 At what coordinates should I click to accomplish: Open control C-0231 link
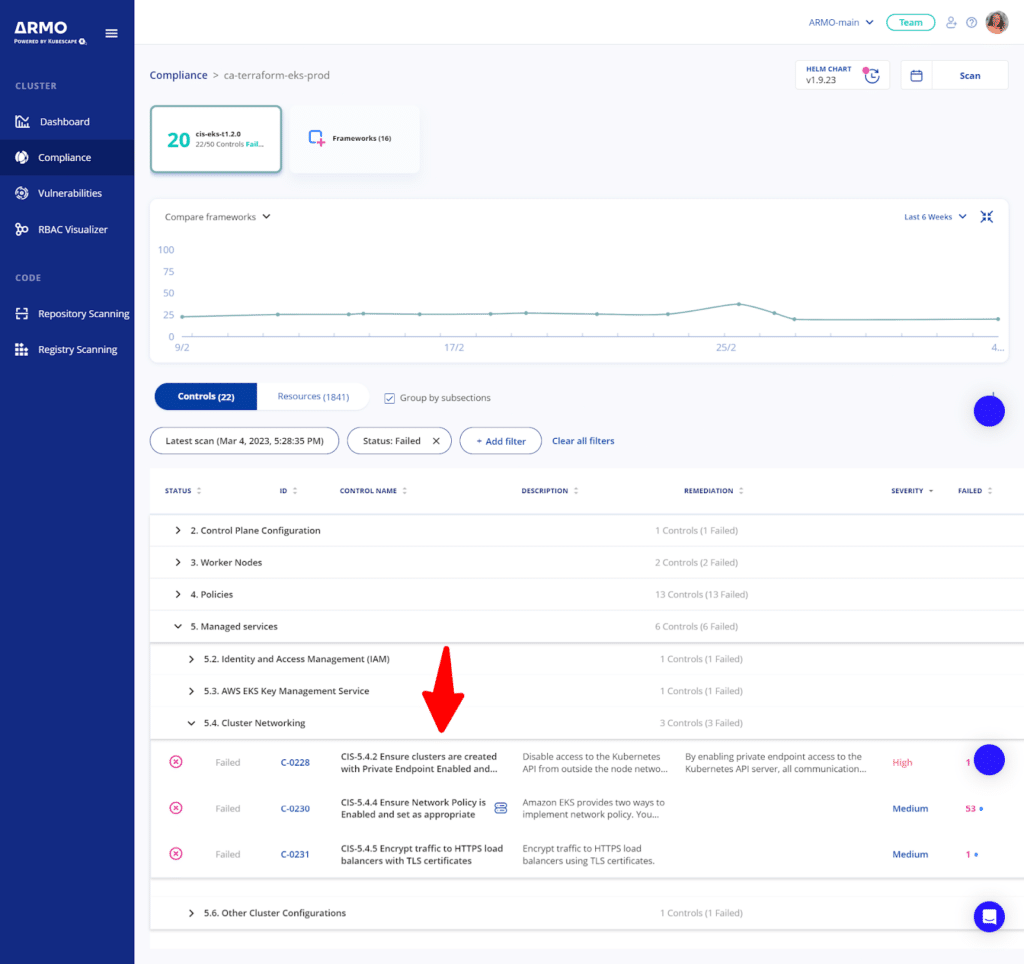click(295, 854)
